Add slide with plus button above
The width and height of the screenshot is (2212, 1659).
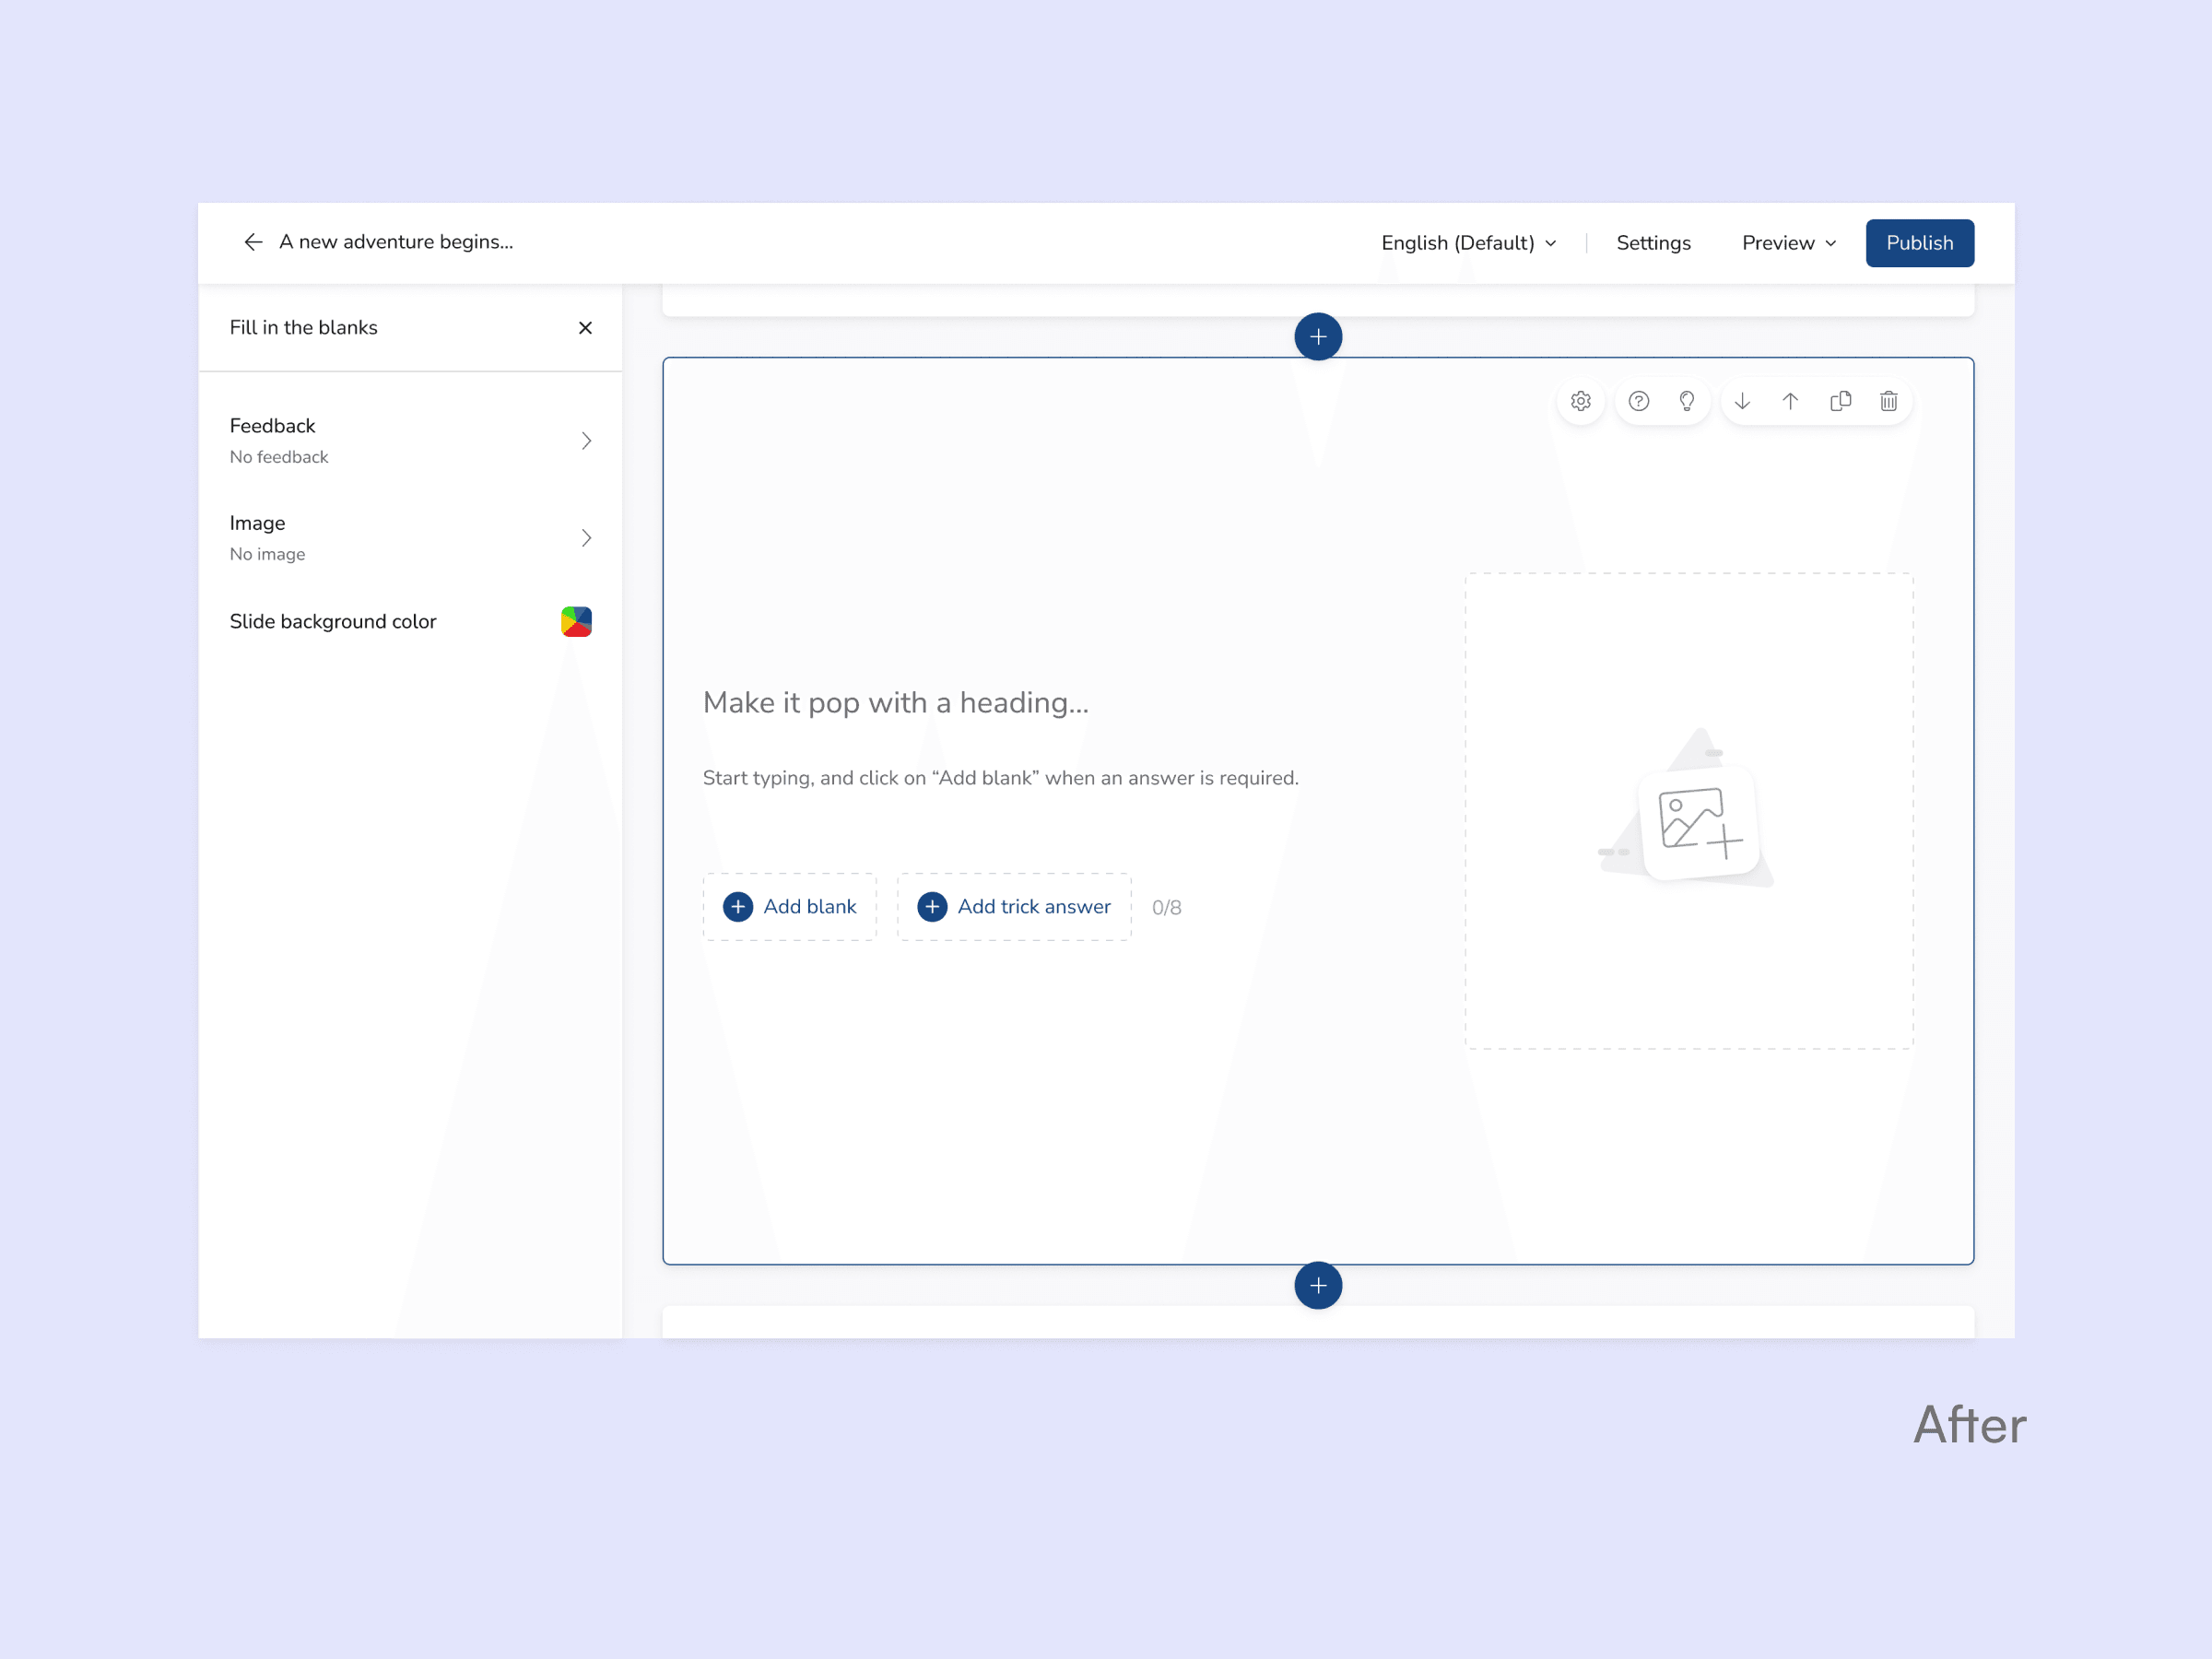point(1318,337)
